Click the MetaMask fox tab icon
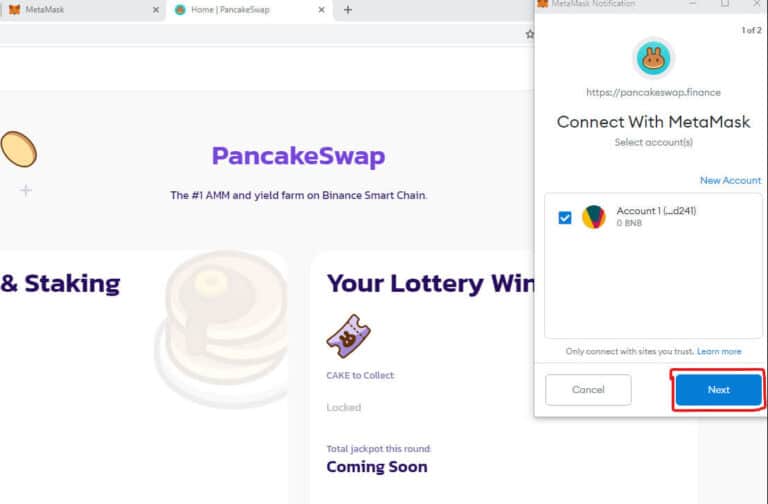 tap(15, 10)
